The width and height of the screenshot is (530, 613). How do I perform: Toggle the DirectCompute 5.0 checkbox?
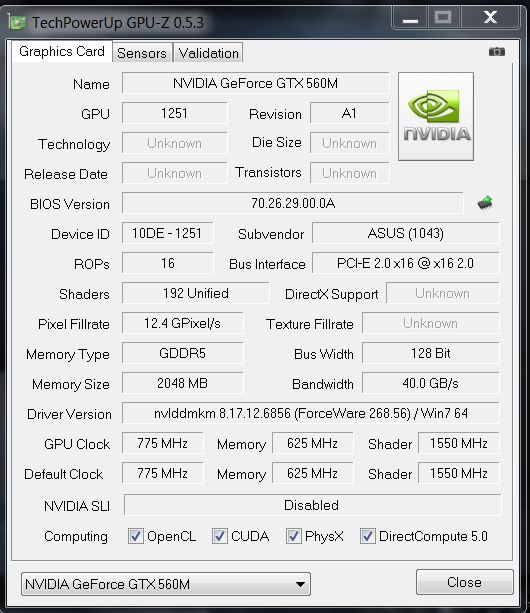click(x=367, y=536)
